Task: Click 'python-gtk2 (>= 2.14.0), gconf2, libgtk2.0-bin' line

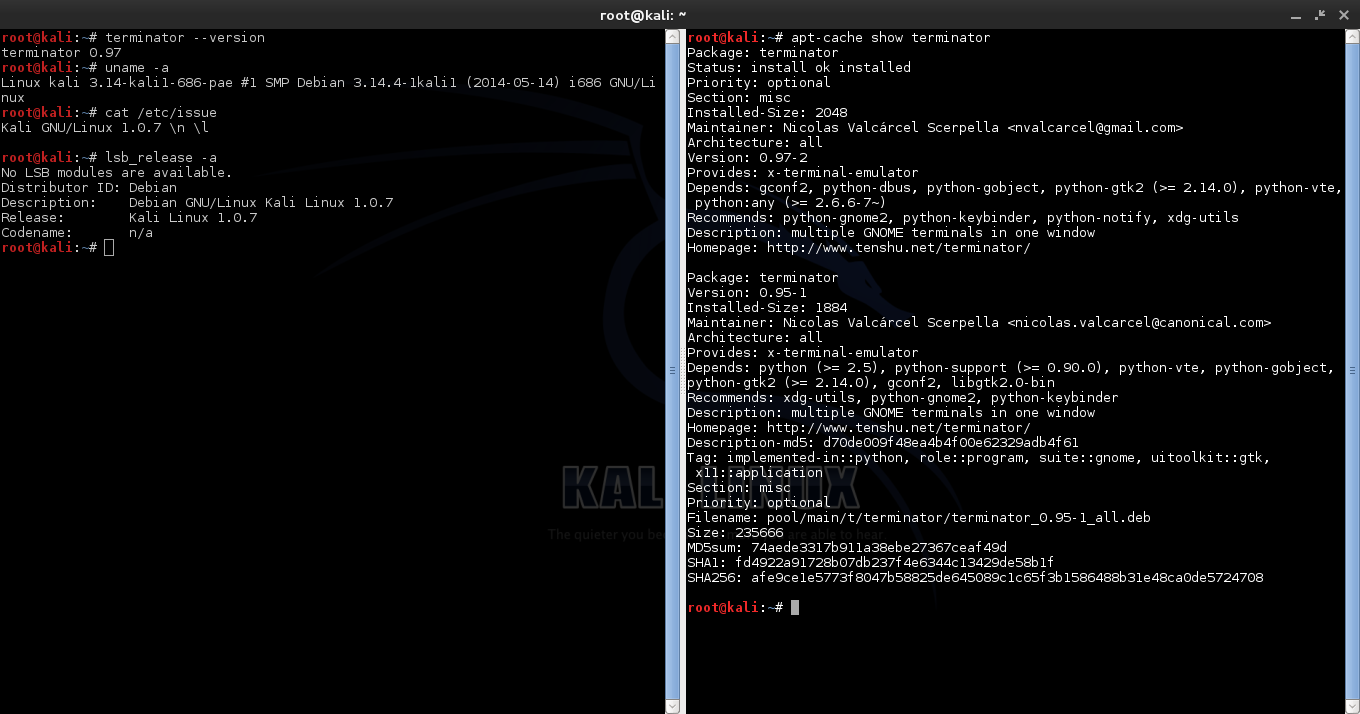Action: (871, 383)
